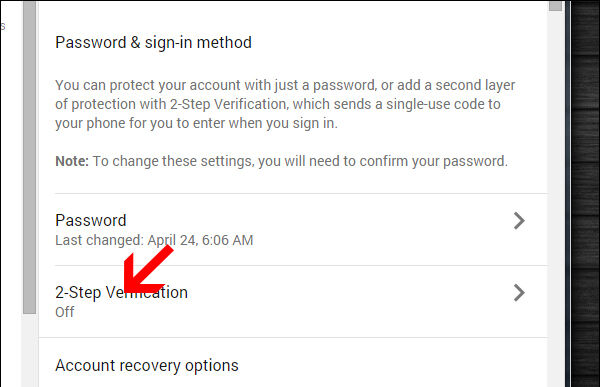Click the 2-Step Verification Off status
Screen dimensions: 600x387
(65, 312)
